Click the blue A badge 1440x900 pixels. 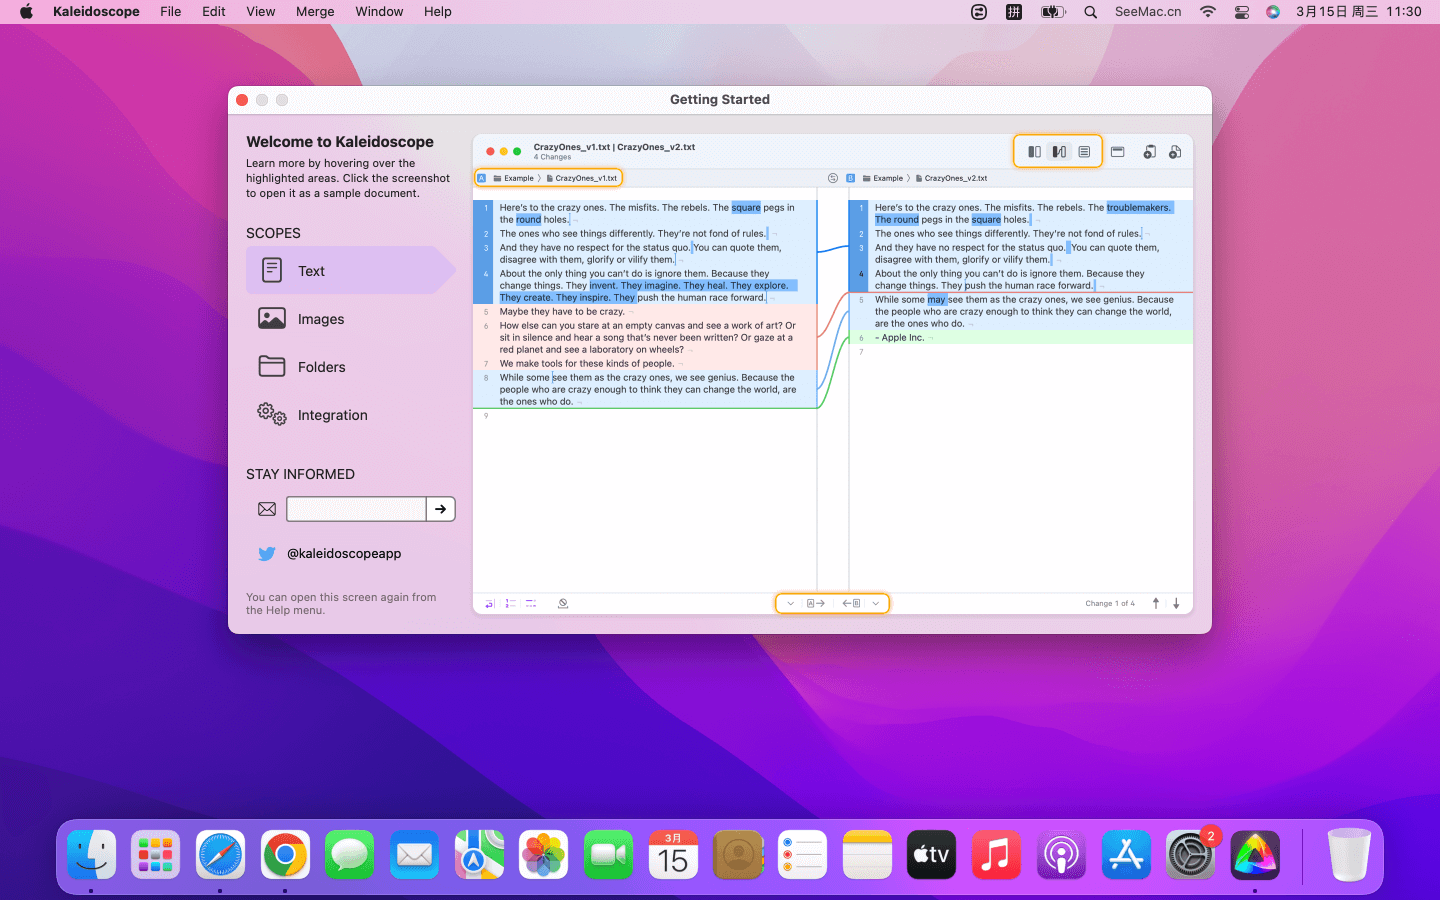click(x=481, y=178)
